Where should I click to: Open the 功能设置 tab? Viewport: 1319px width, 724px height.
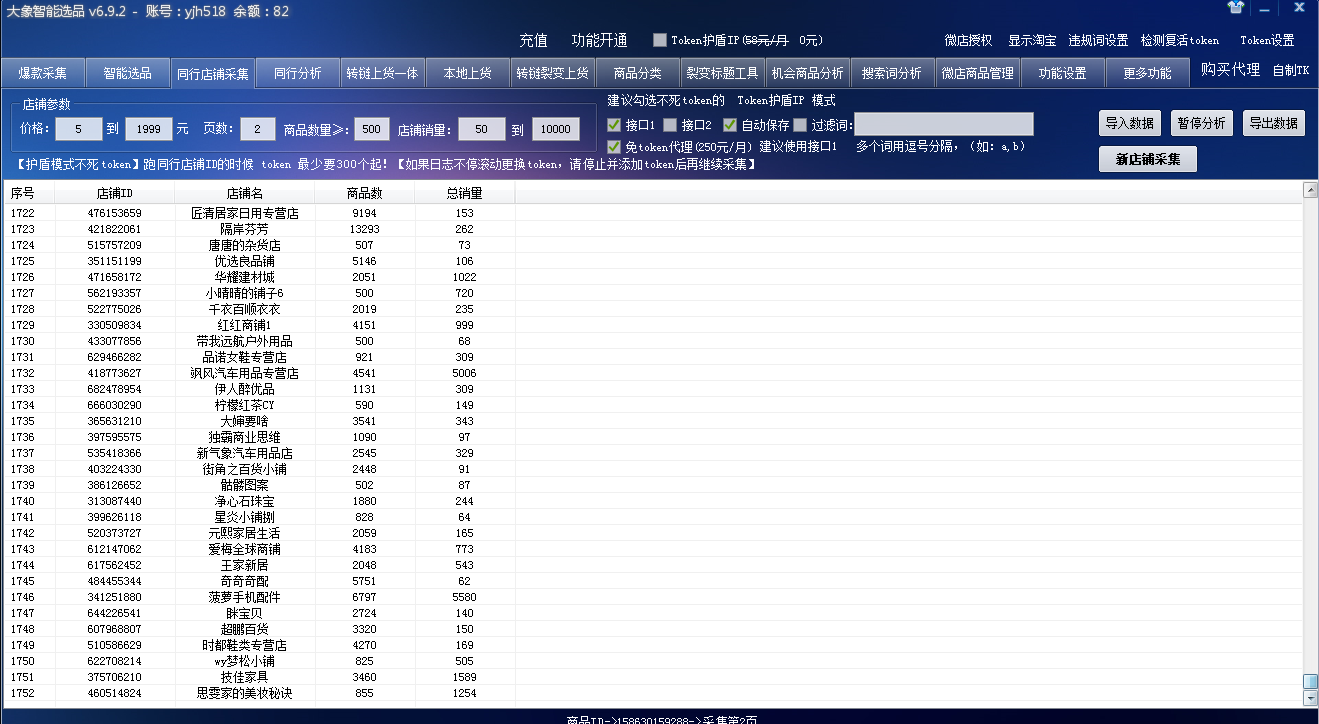(1062, 73)
